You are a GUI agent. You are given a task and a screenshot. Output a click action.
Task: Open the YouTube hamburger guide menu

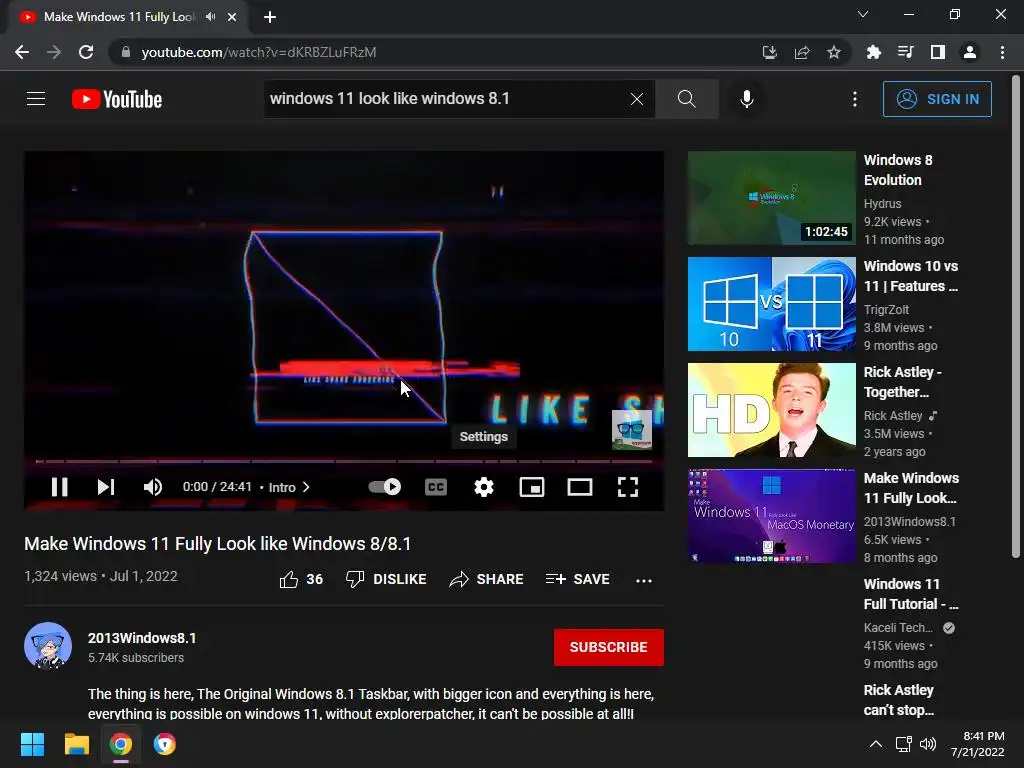click(36, 99)
